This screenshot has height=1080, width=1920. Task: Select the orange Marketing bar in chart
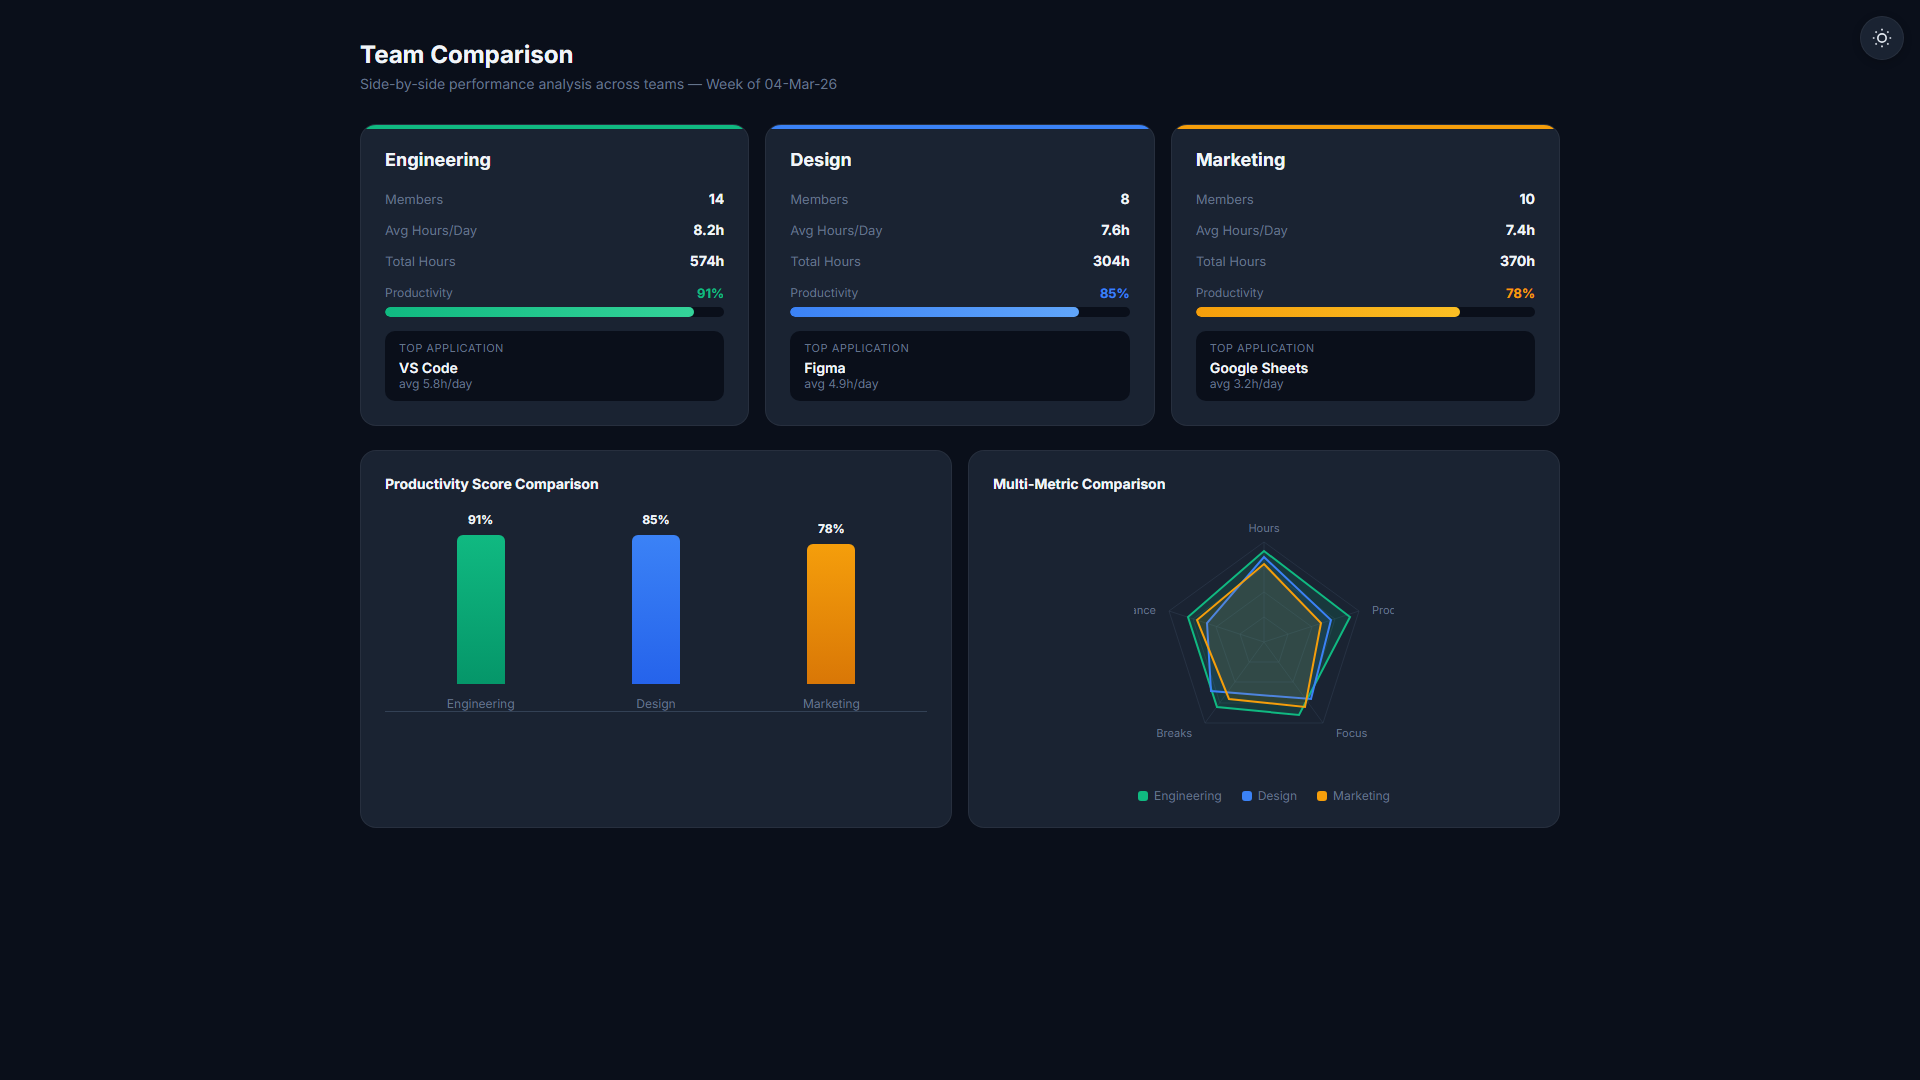(x=831, y=614)
